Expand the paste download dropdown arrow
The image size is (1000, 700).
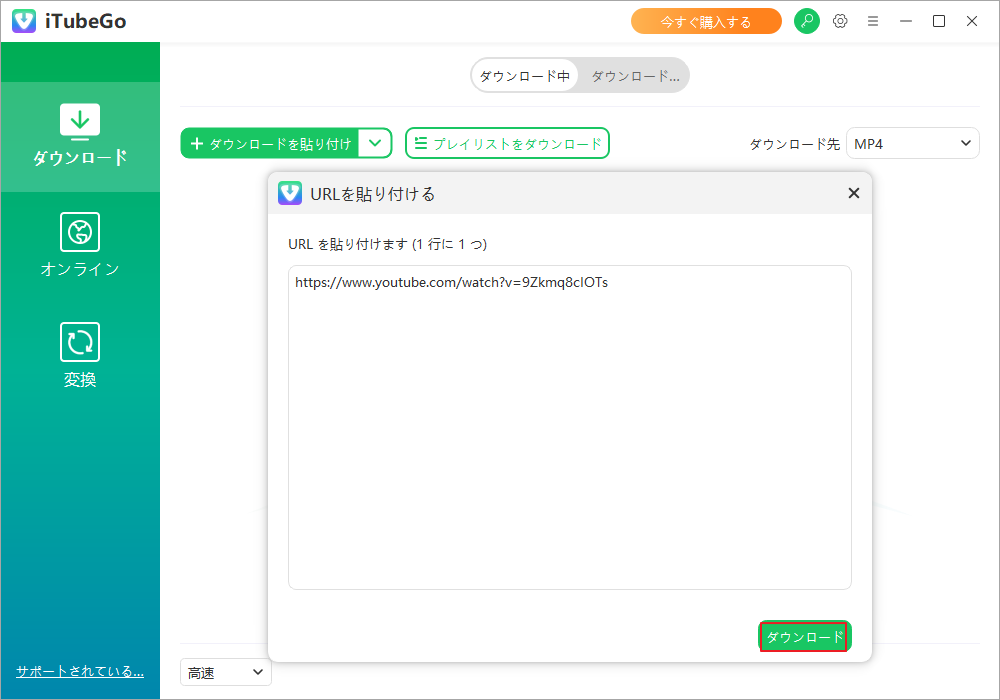[x=375, y=143]
